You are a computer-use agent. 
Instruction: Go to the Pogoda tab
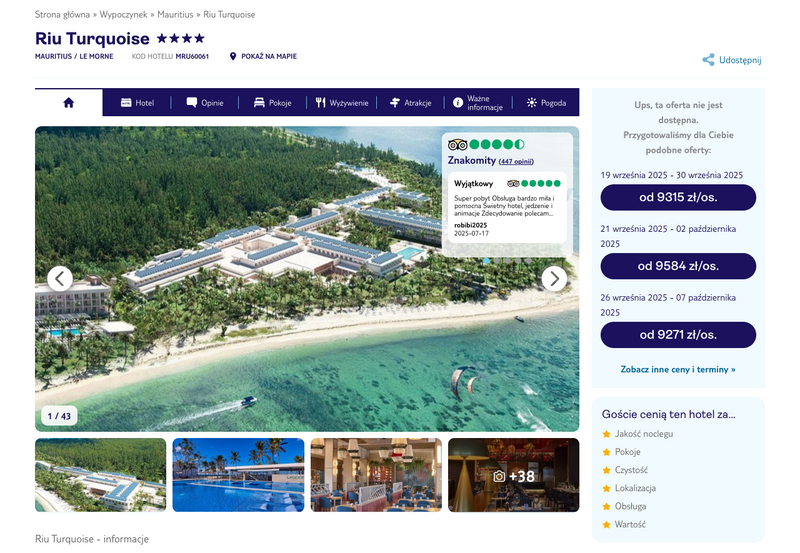click(x=546, y=103)
